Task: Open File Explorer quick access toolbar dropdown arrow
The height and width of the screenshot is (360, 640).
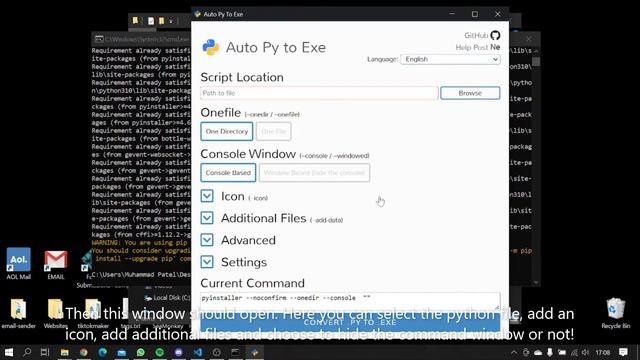Action: tap(171, 21)
